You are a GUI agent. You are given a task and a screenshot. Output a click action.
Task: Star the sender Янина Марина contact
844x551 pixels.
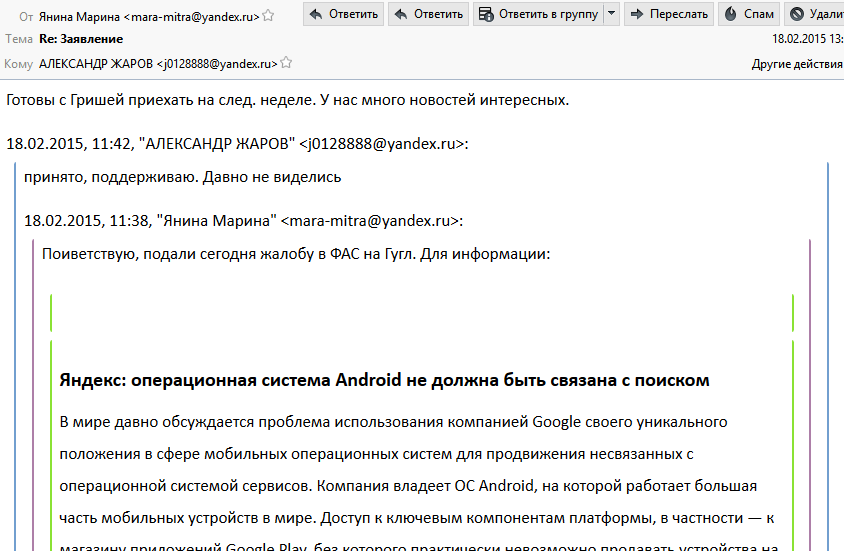(x=268, y=16)
